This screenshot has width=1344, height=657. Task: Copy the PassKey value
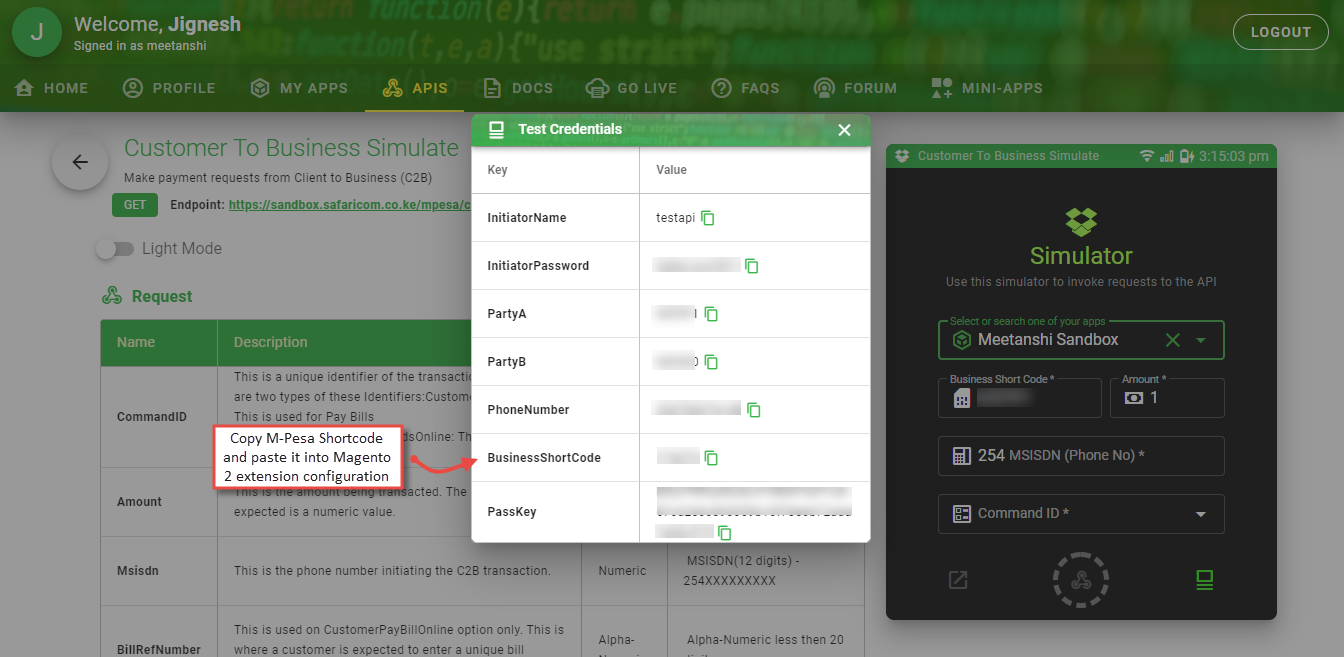724,533
